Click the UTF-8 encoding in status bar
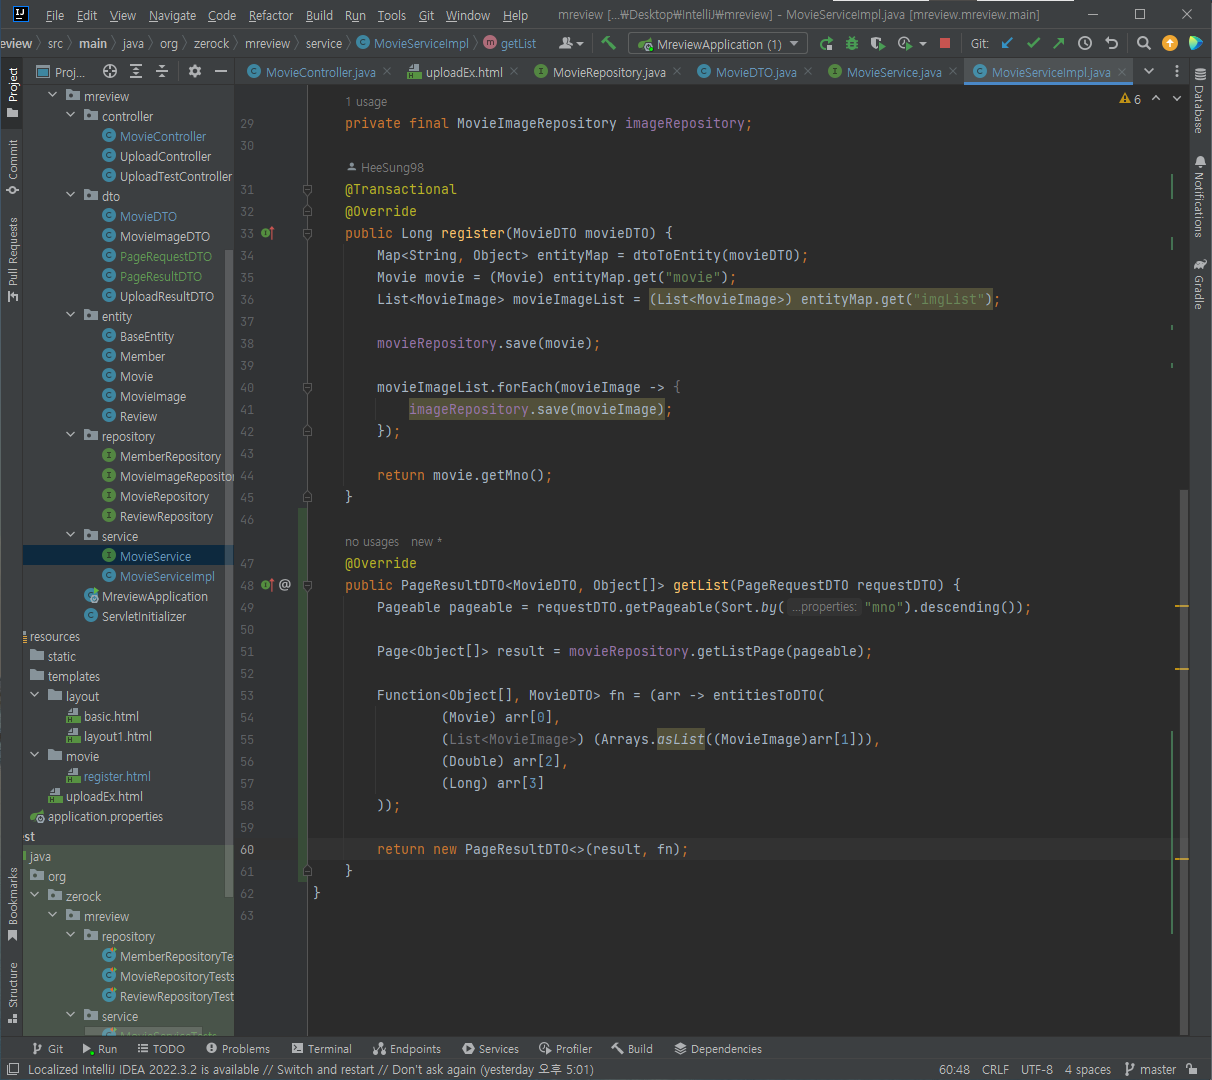The height and width of the screenshot is (1080, 1212). pyautogui.click(x=1037, y=1069)
